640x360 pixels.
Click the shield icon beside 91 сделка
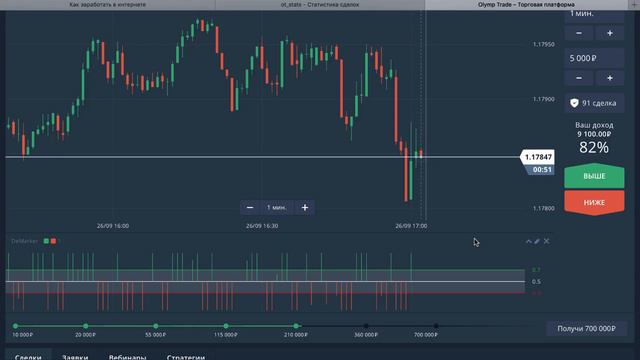[574, 103]
